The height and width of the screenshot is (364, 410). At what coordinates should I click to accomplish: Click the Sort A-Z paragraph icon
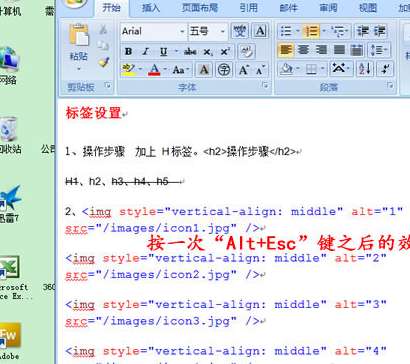tap(365, 69)
